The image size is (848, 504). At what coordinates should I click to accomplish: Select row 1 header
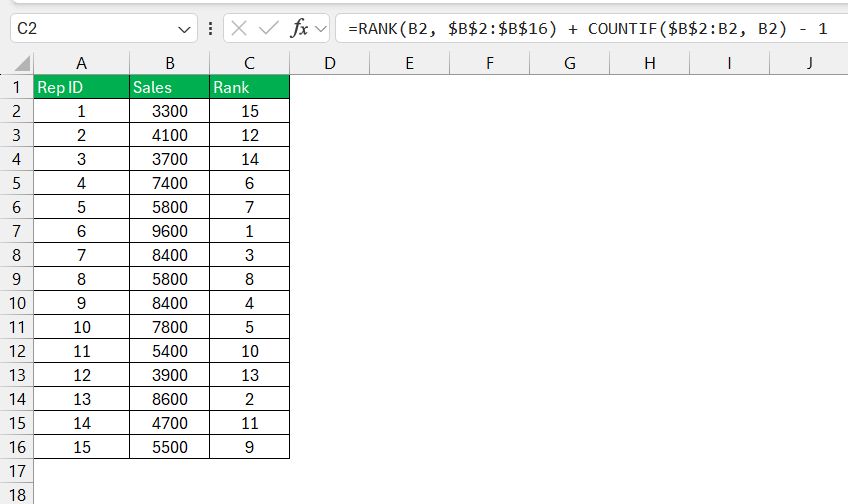click(x=17, y=87)
